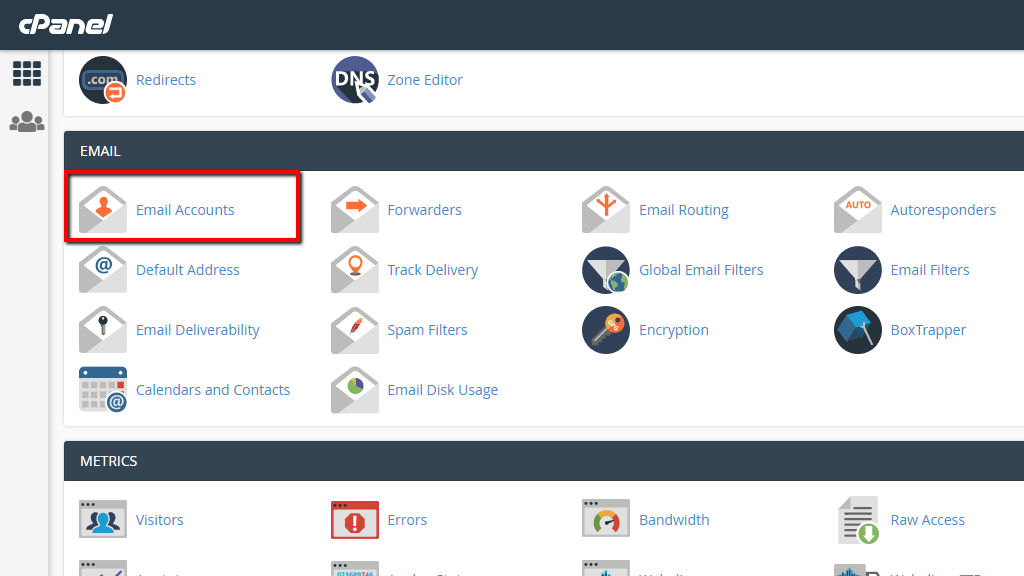
Task: Click the BoxTrapper icon
Action: coord(857,330)
